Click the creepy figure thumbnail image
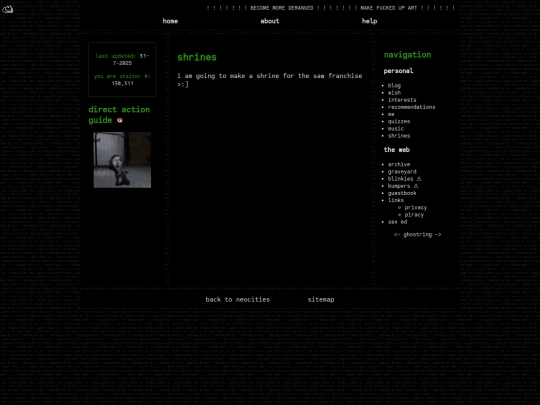This screenshot has width=540, height=405. 122,160
